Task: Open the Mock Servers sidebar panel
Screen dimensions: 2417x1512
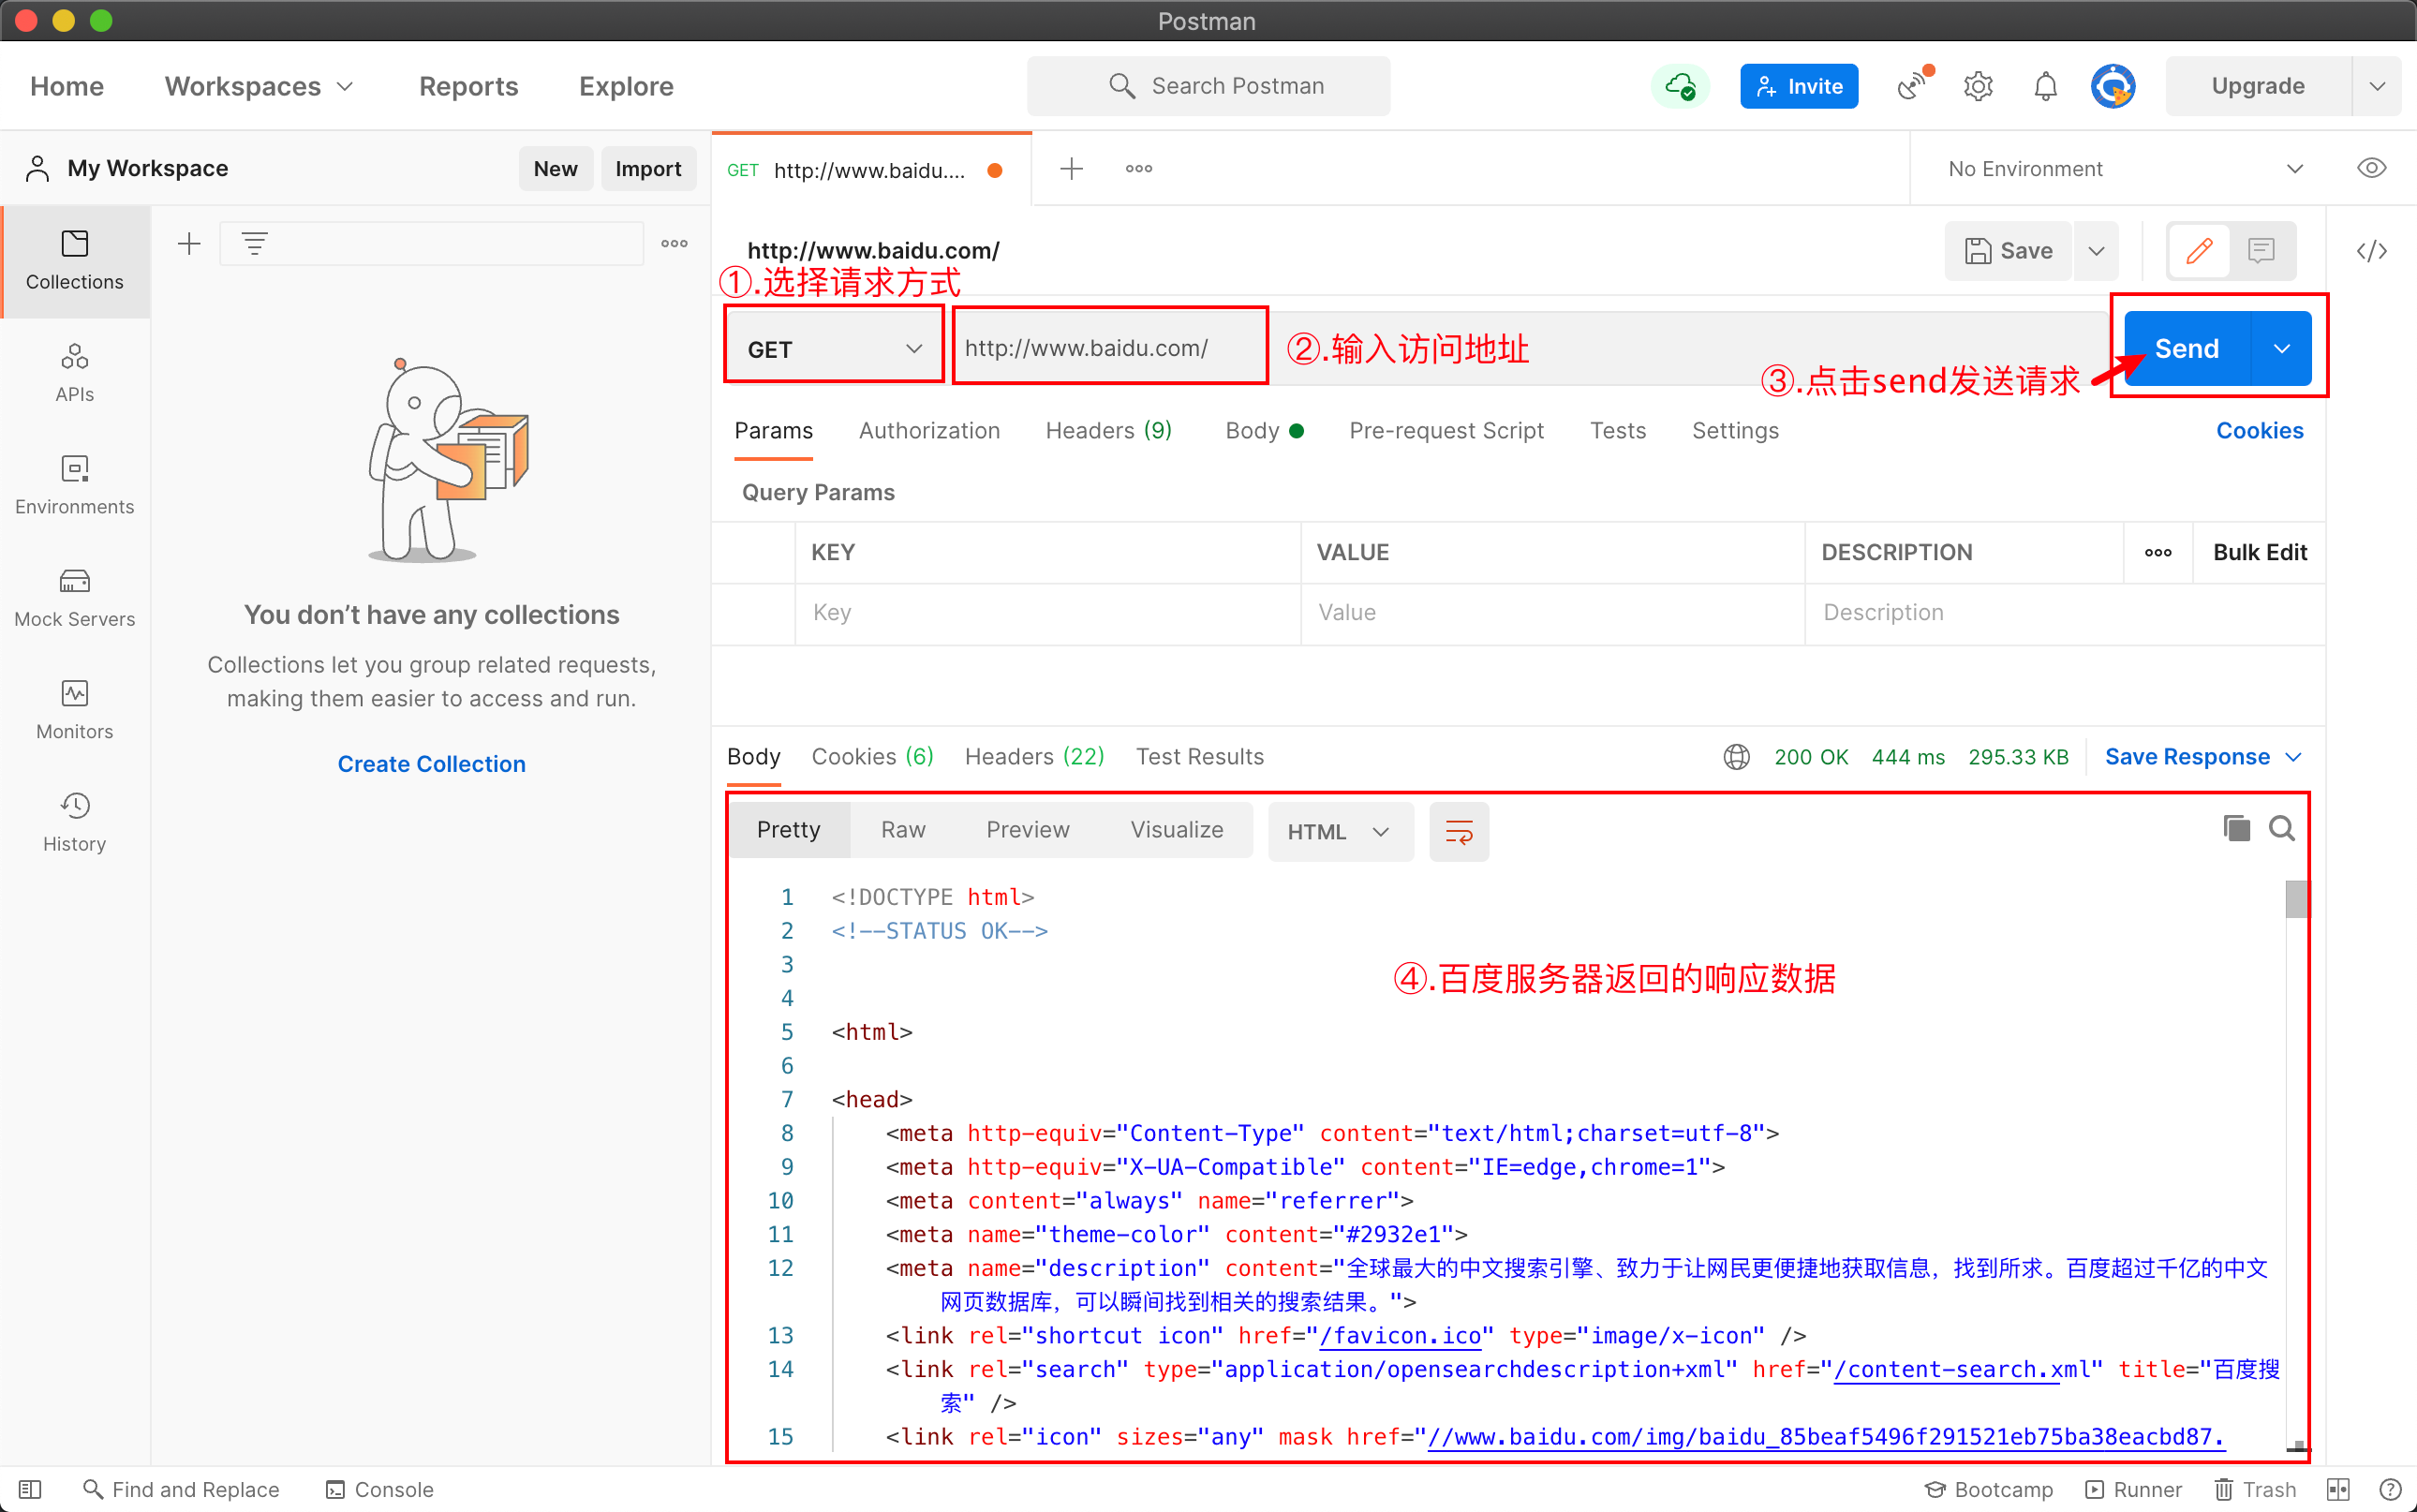Action: click(x=75, y=598)
